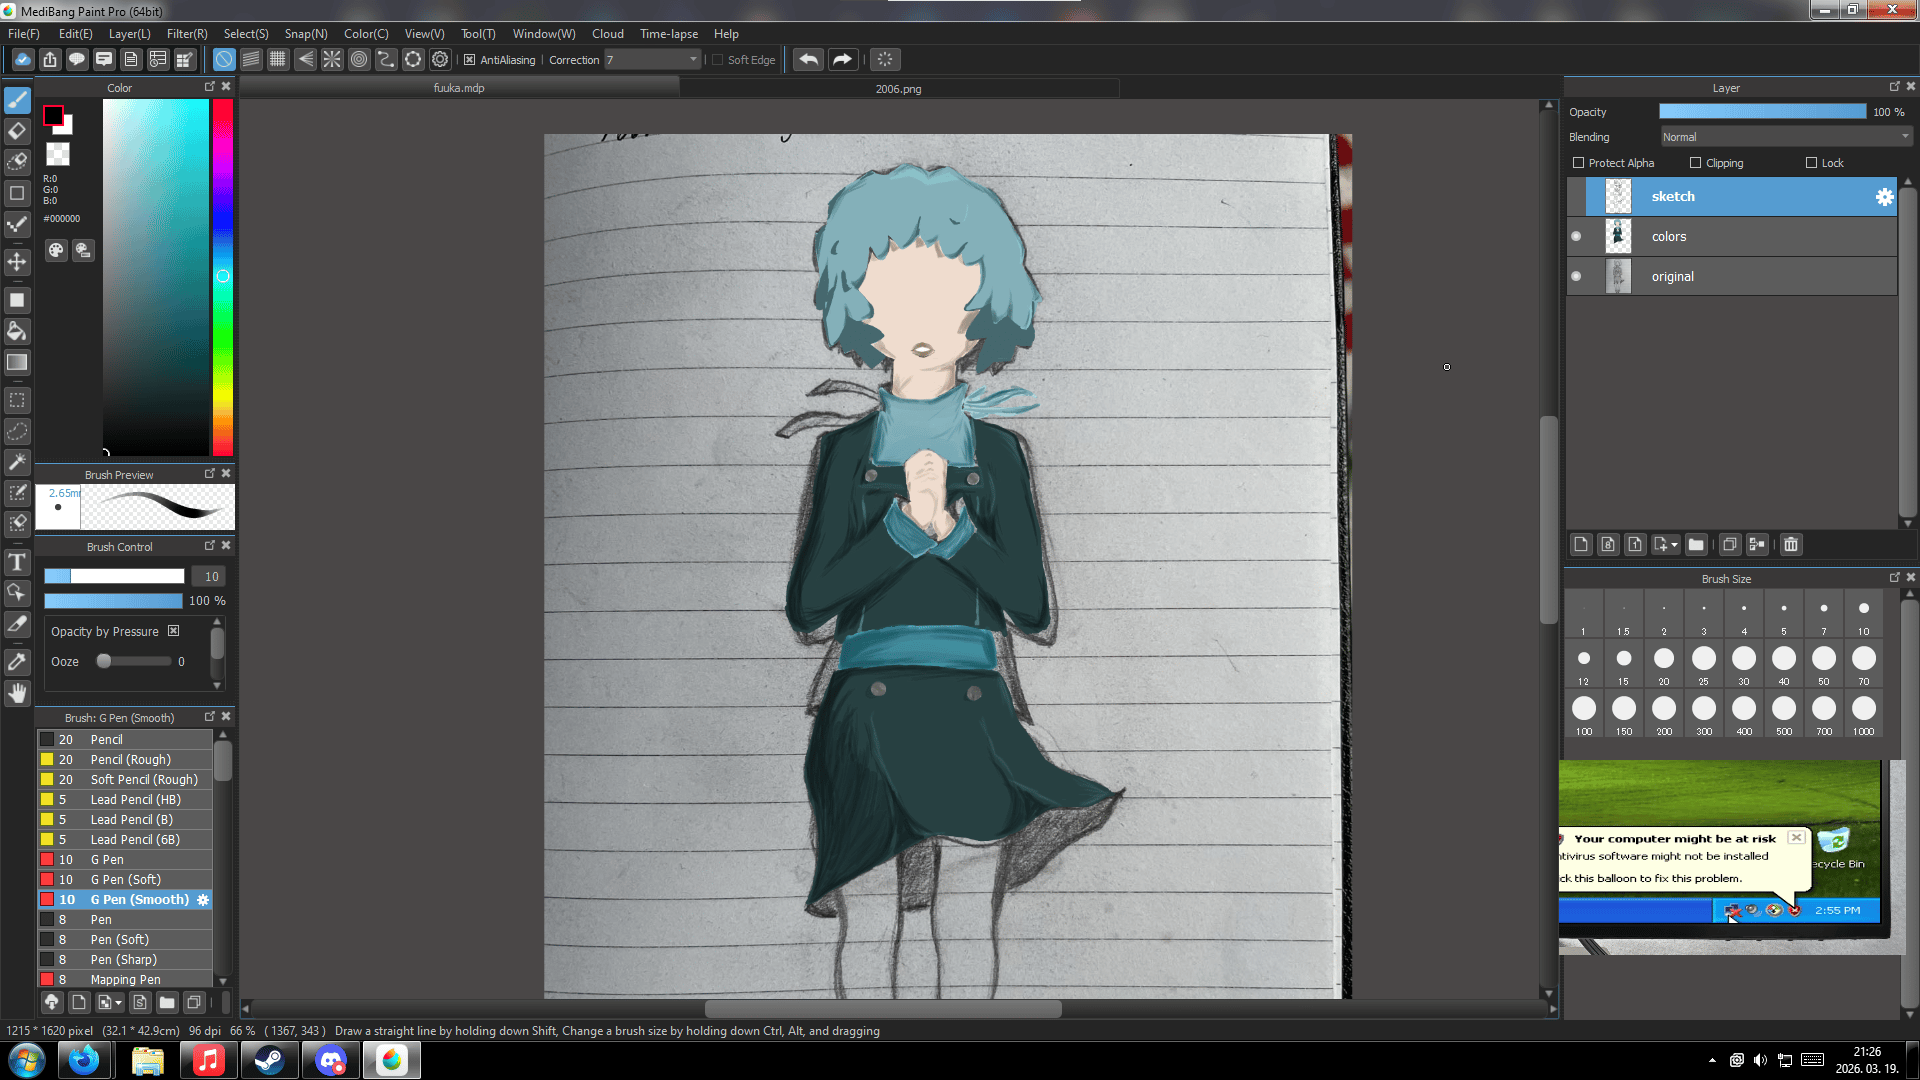Select the Hand pan tool
The image size is (1920, 1080).
tap(17, 693)
